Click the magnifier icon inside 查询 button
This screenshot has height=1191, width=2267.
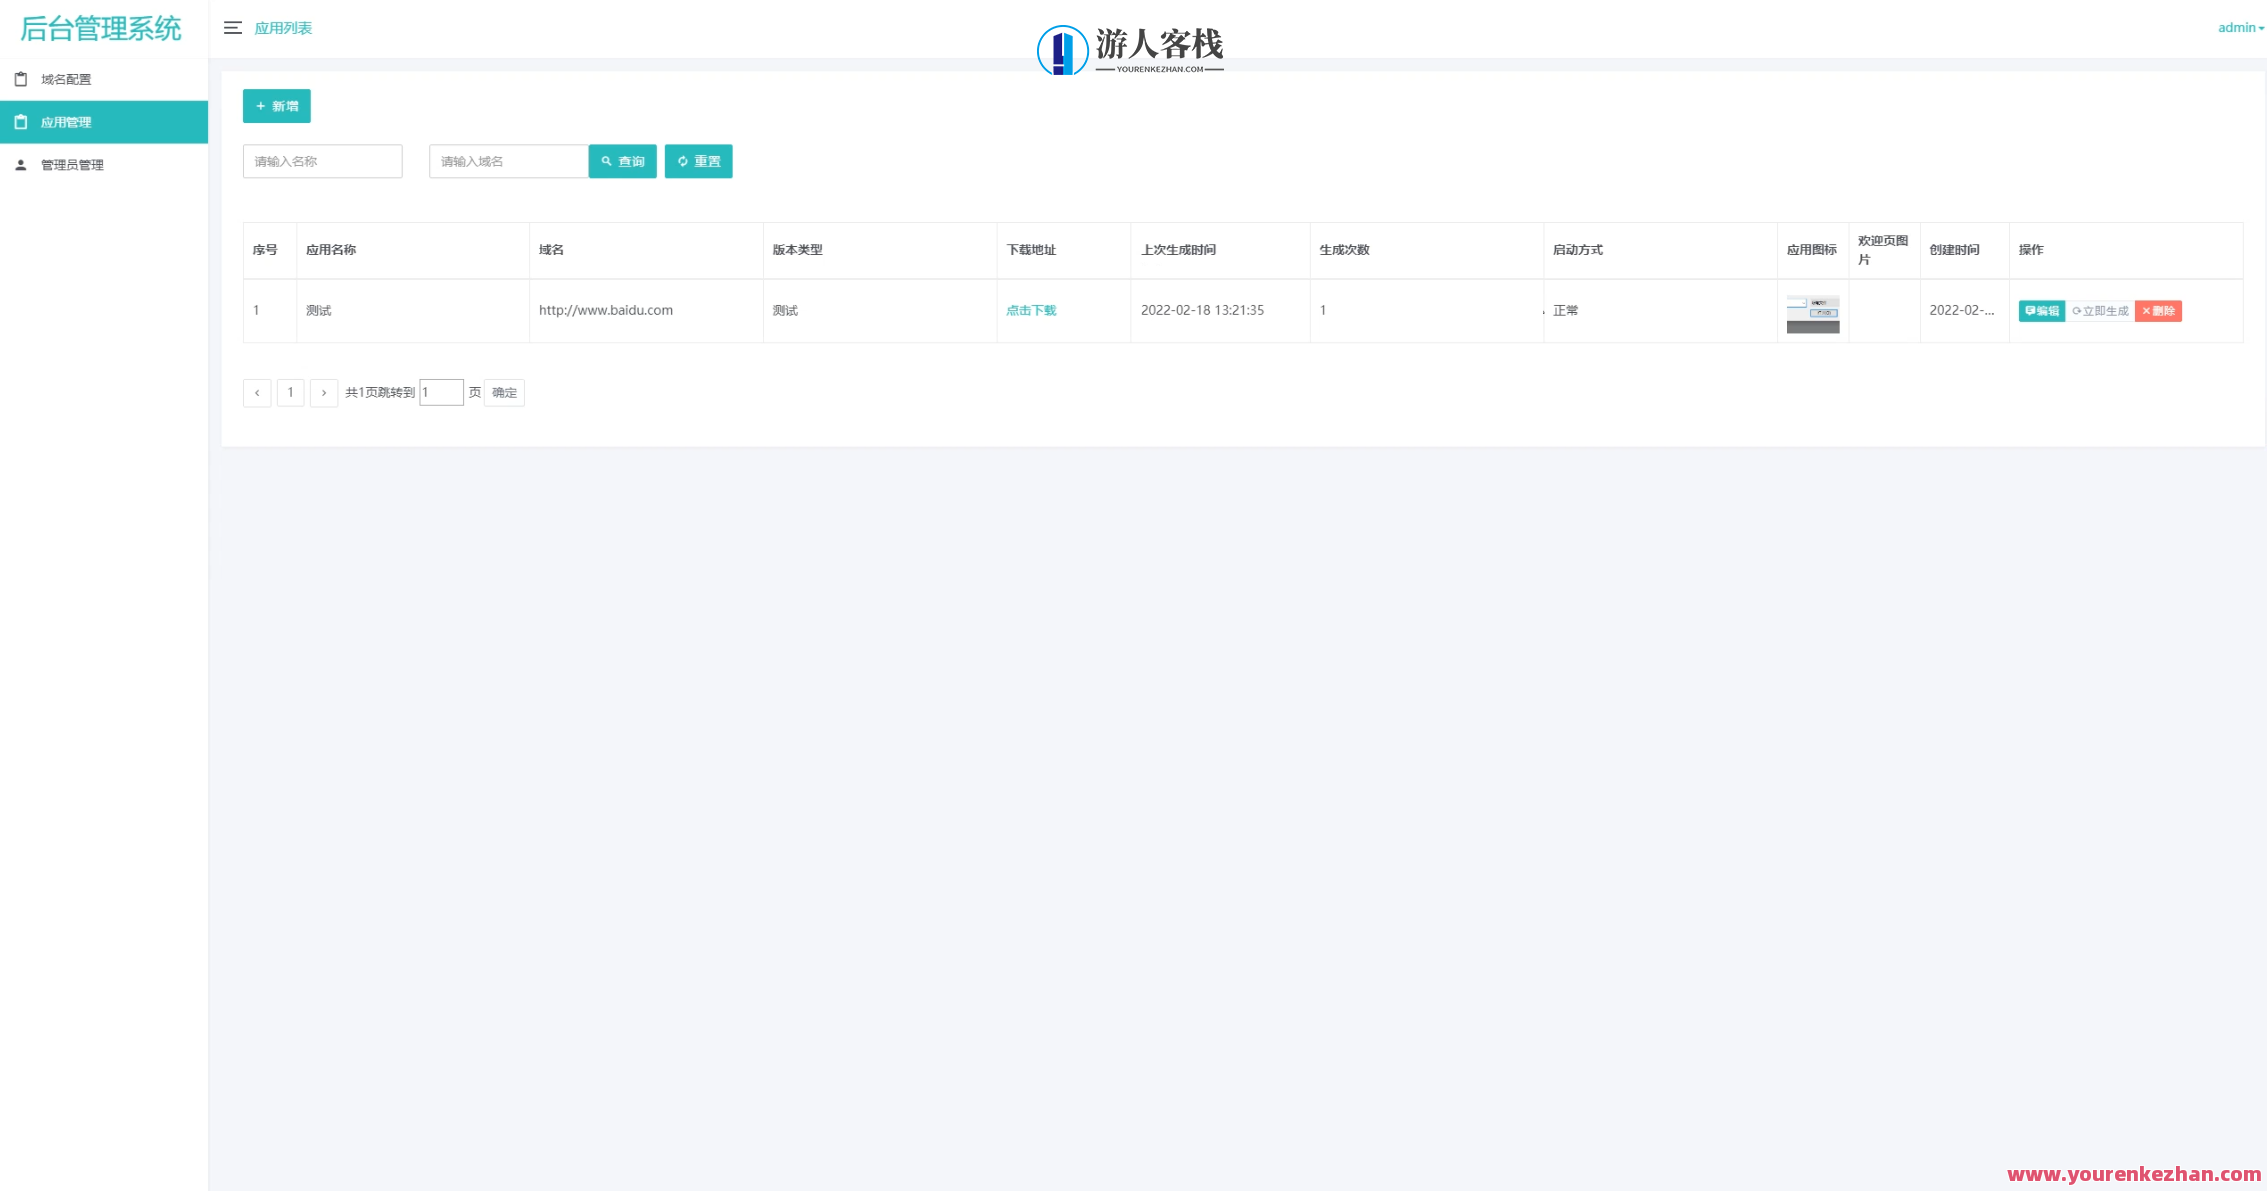pos(607,161)
